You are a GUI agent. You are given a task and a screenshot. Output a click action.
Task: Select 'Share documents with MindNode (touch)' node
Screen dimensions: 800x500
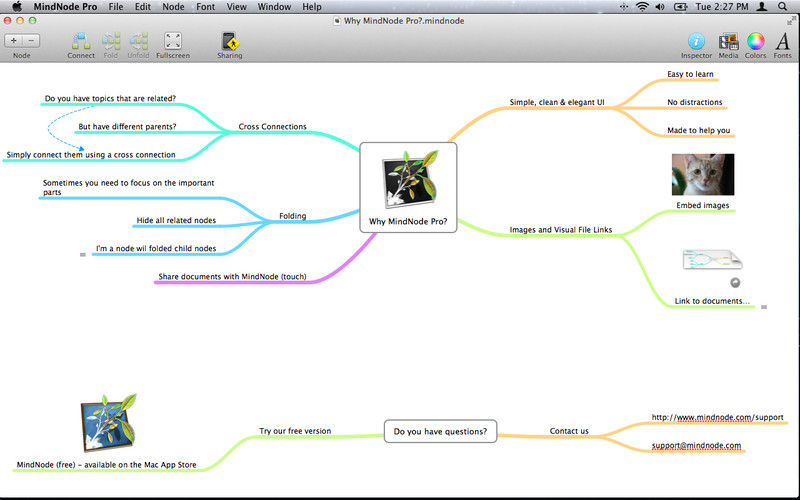pyautogui.click(x=232, y=277)
